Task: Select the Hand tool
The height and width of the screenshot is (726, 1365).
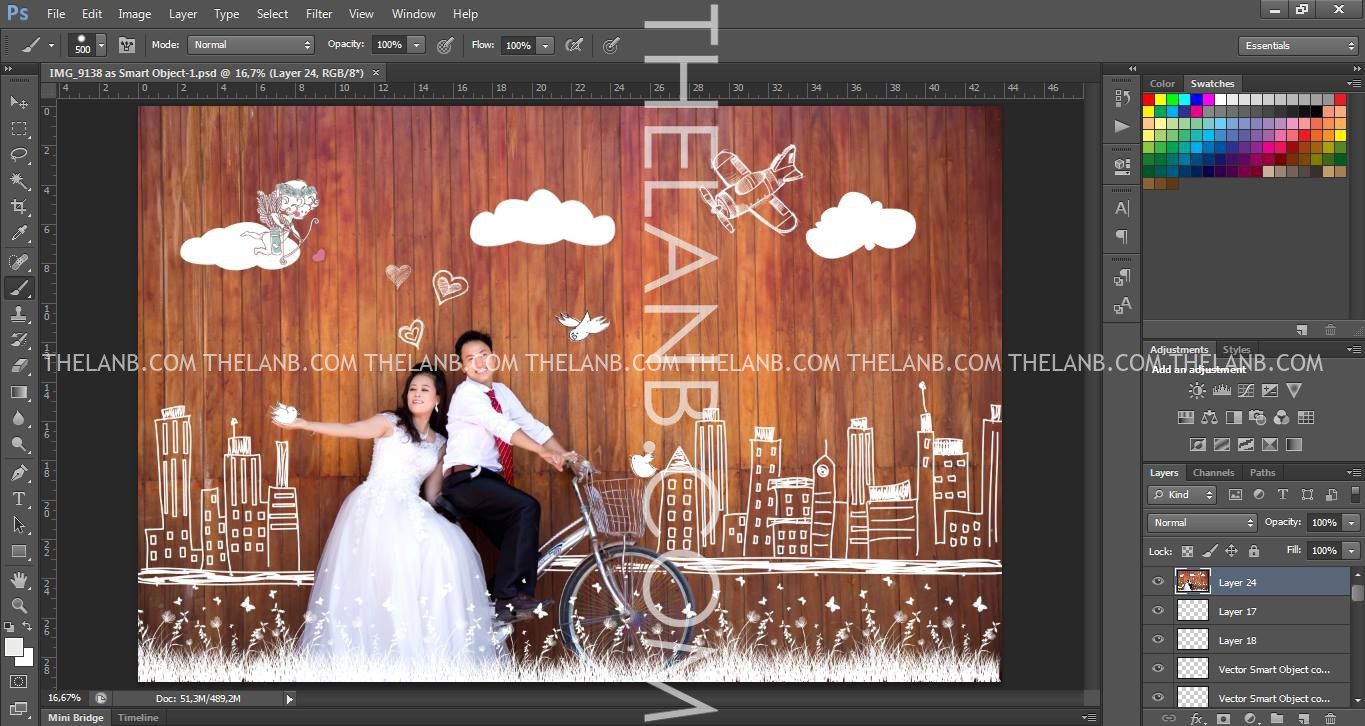Action: click(x=19, y=579)
